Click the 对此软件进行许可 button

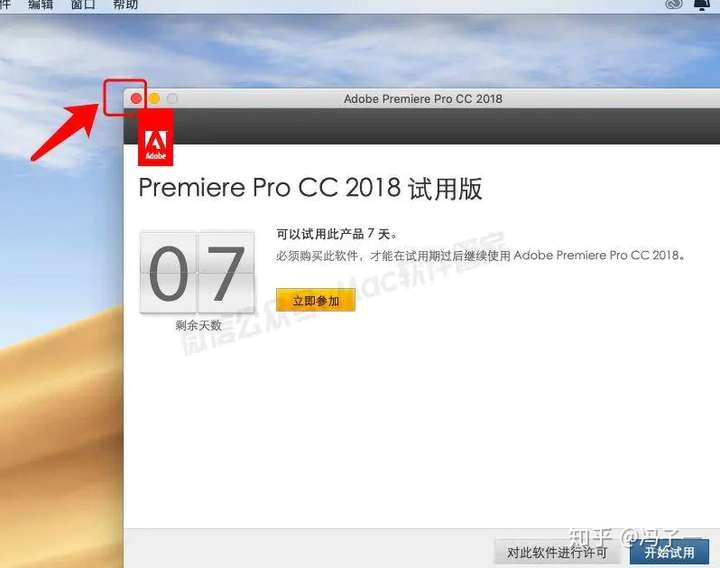(557, 552)
